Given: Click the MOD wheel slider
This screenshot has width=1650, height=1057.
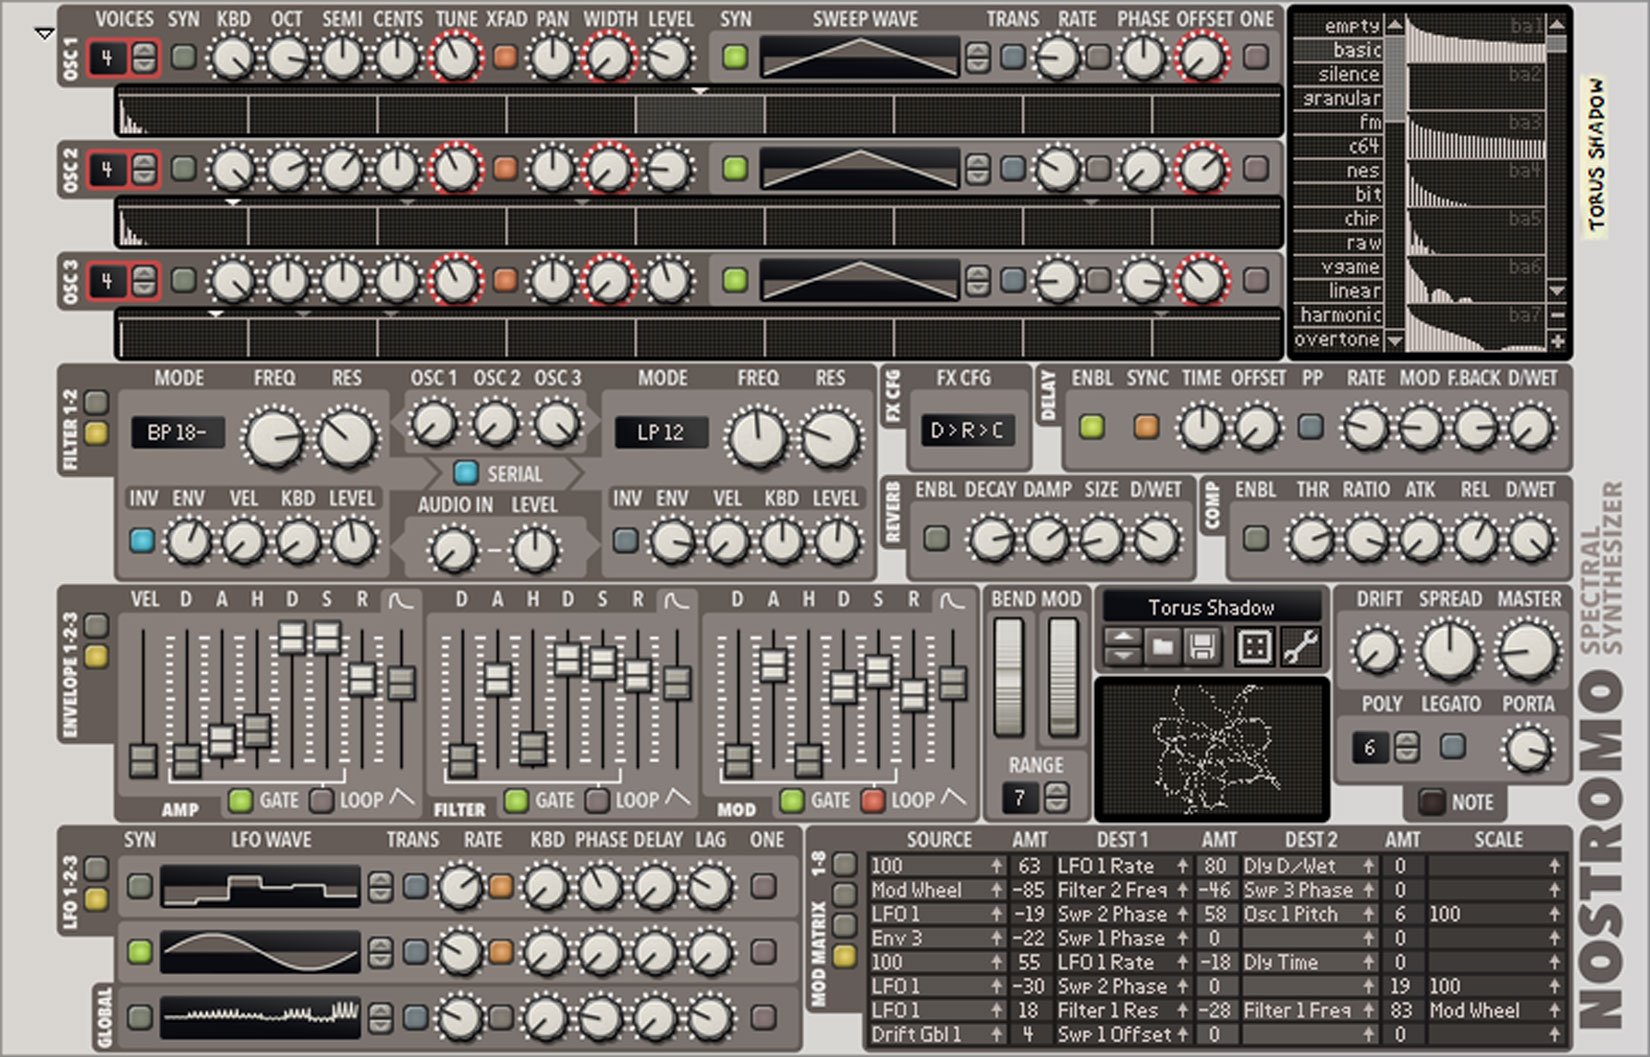Looking at the screenshot, I should [x=1063, y=675].
